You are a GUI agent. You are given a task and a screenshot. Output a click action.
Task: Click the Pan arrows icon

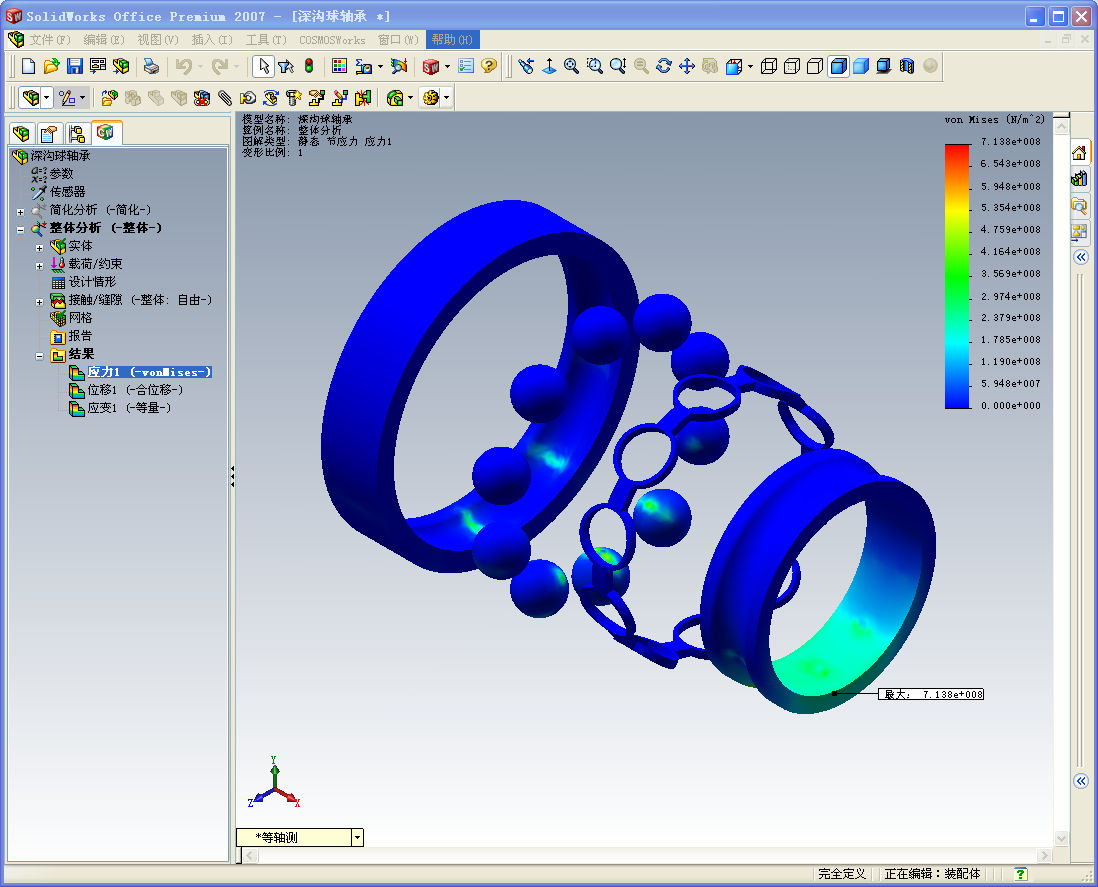click(x=686, y=67)
